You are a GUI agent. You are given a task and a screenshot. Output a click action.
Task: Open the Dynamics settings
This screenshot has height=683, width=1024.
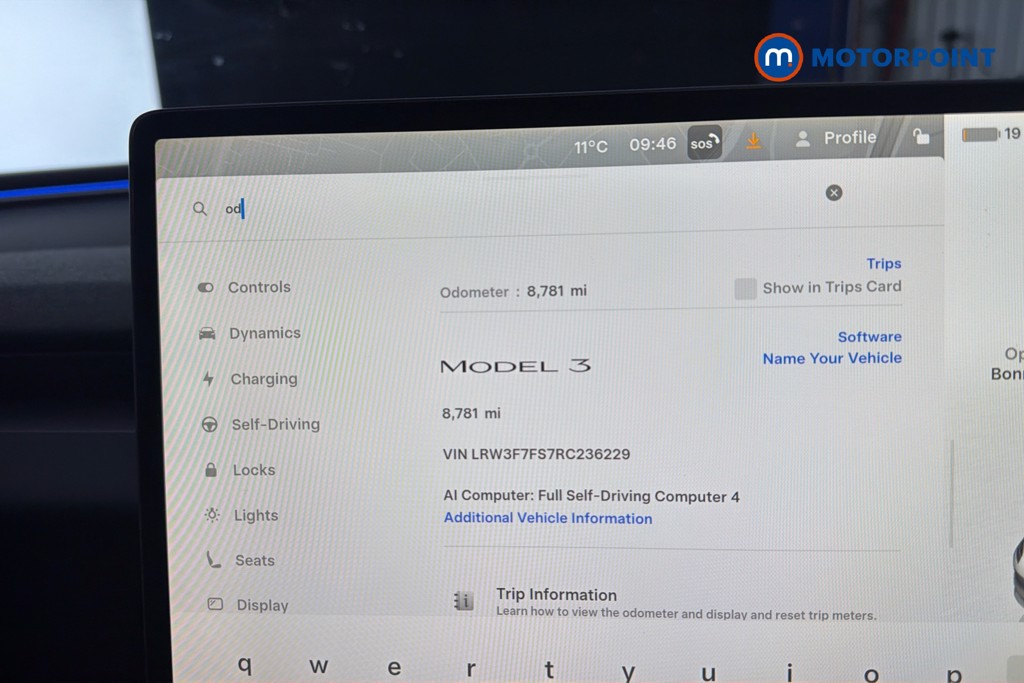tap(264, 333)
